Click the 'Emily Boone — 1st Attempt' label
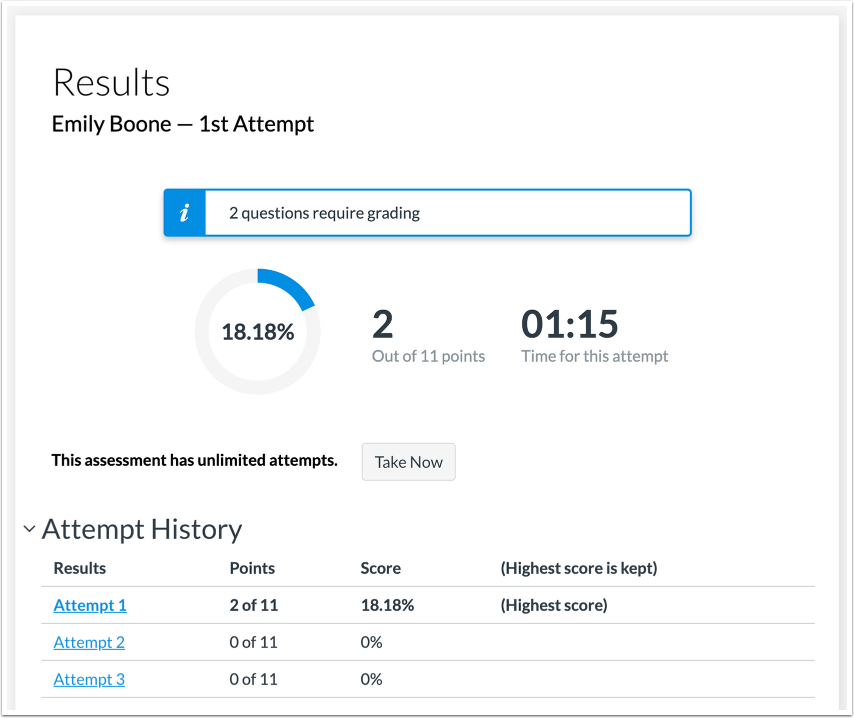Image resolution: width=854 pixels, height=718 pixels. (x=182, y=124)
